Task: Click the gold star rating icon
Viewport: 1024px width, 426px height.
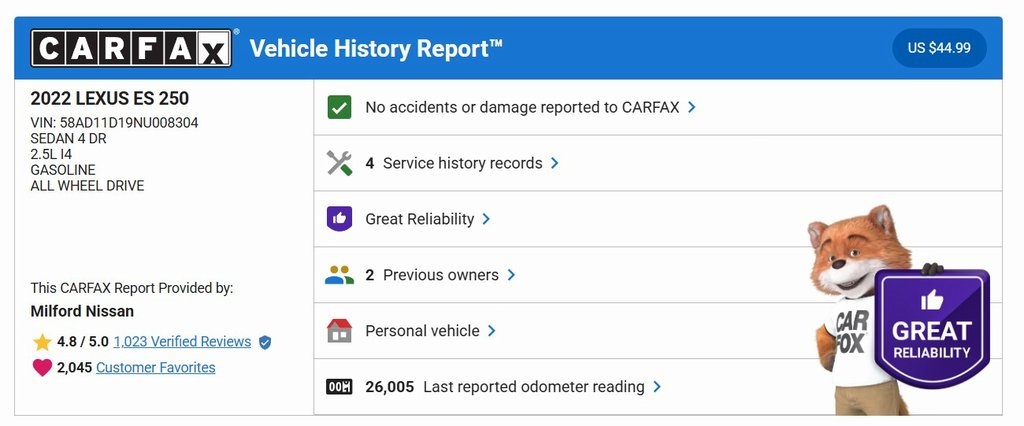Action: (42, 342)
